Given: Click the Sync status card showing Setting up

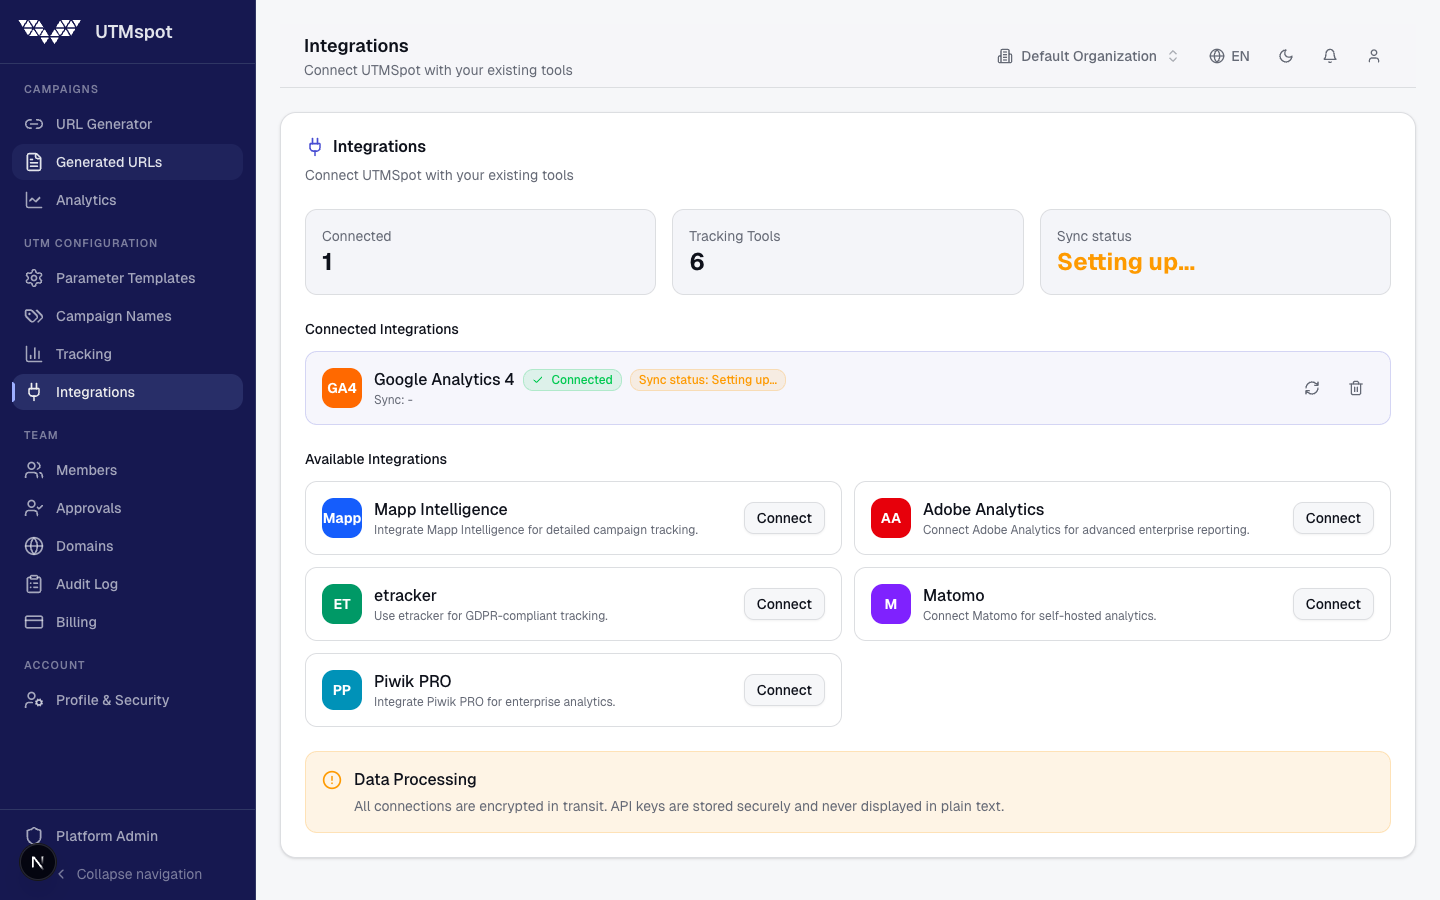Looking at the screenshot, I should click(x=1215, y=252).
